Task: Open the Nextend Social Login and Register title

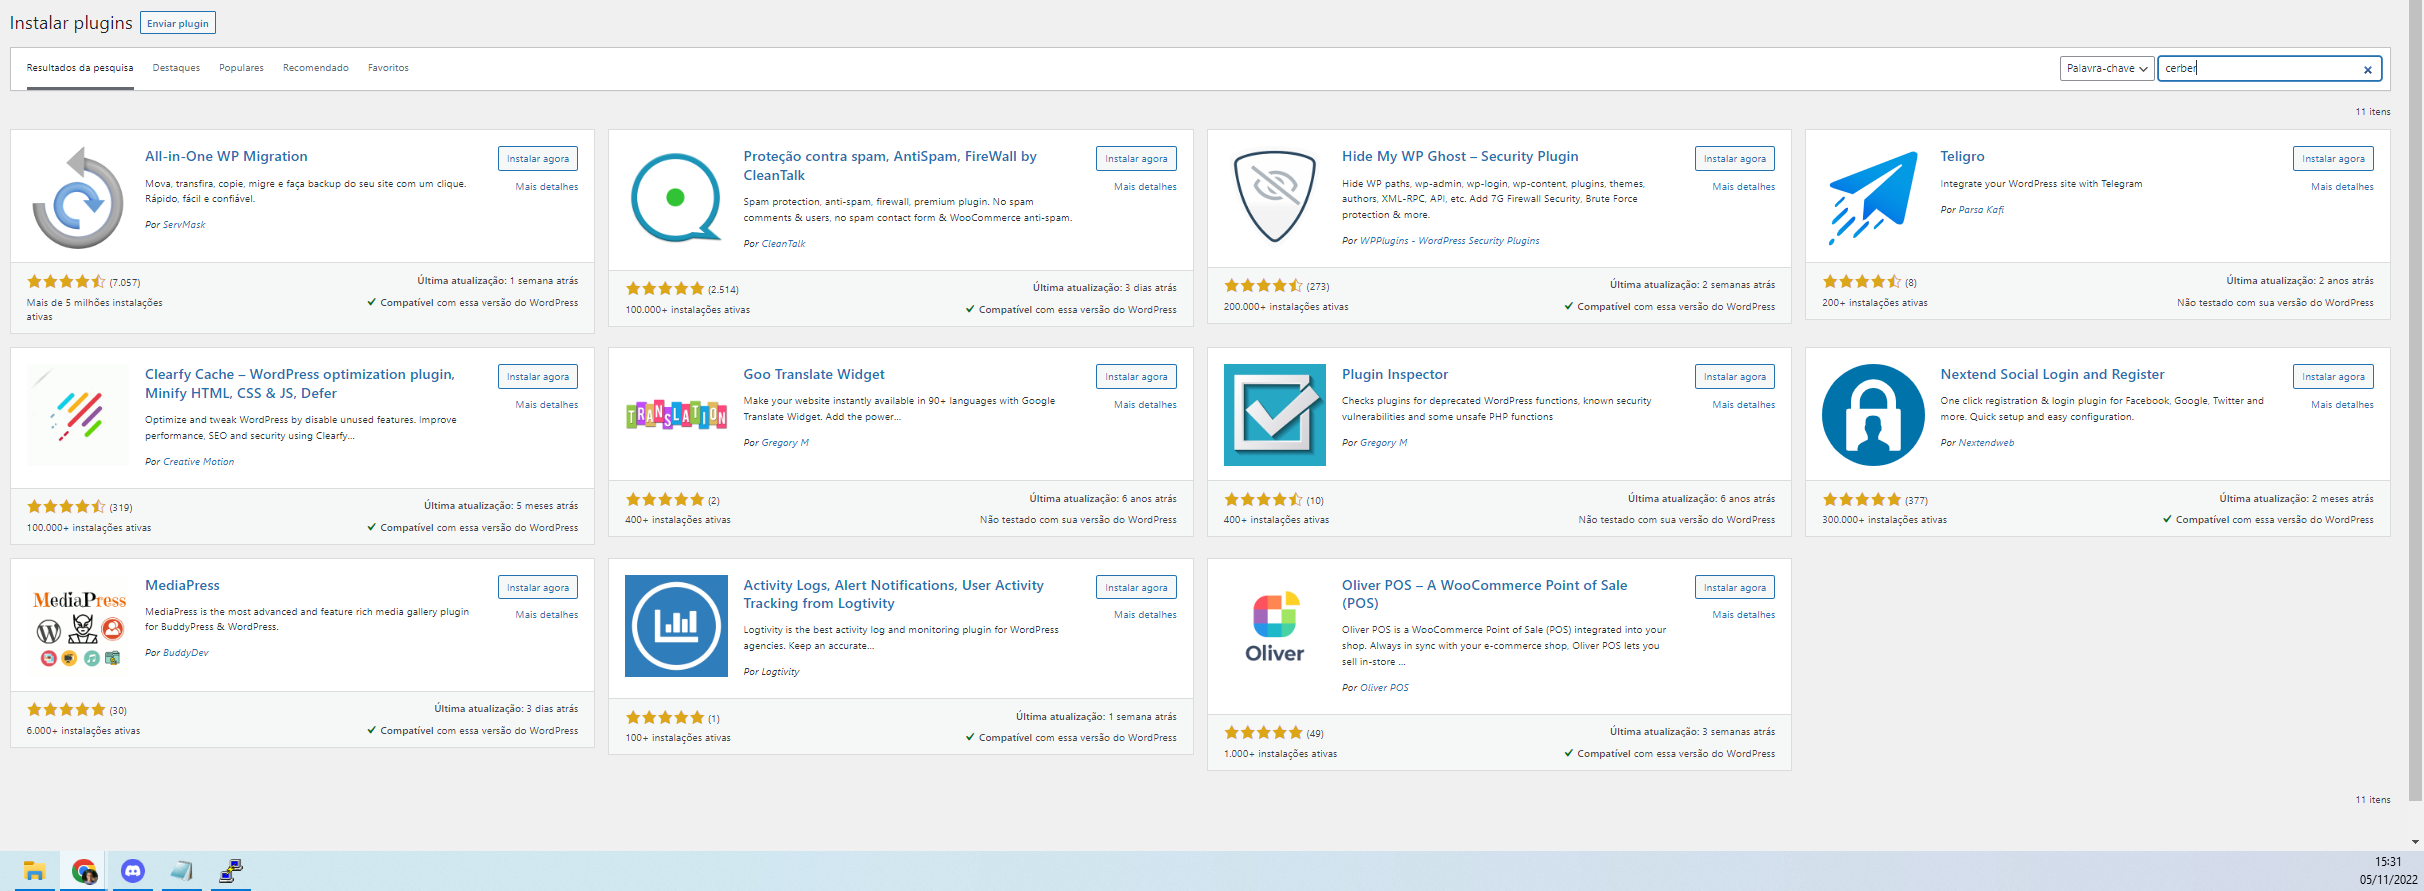Action: coord(2052,374)
